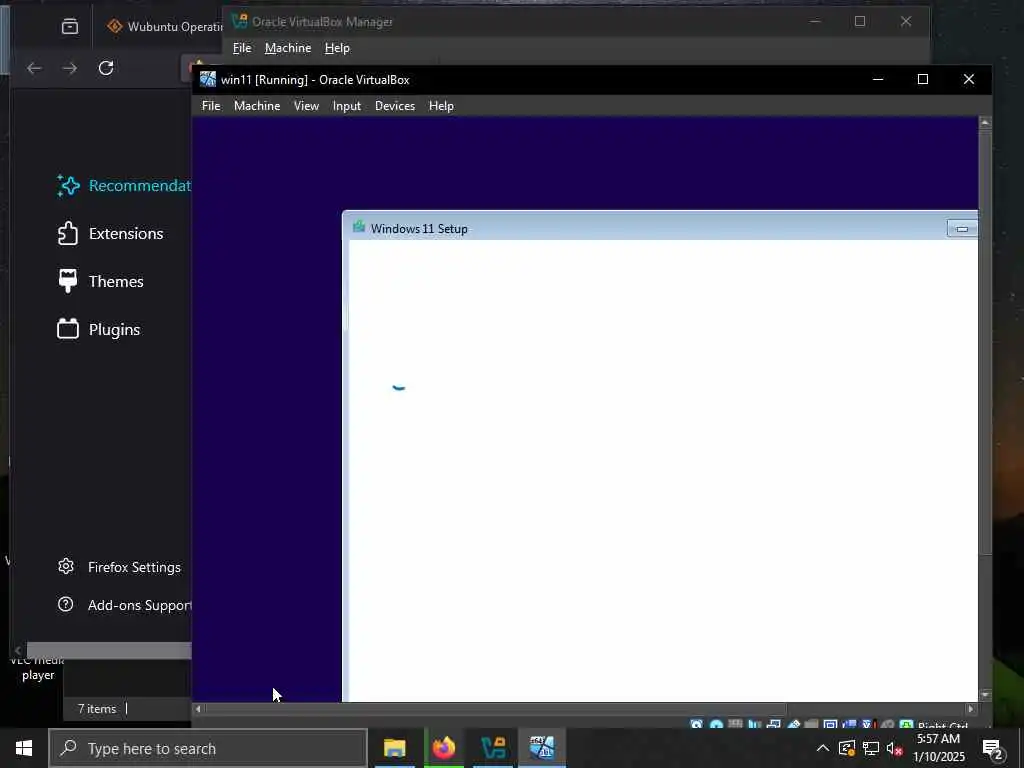The width and height of the screenshot is (1024, 768).
Task: Open the network tray icon
Action: pos(871,748)
